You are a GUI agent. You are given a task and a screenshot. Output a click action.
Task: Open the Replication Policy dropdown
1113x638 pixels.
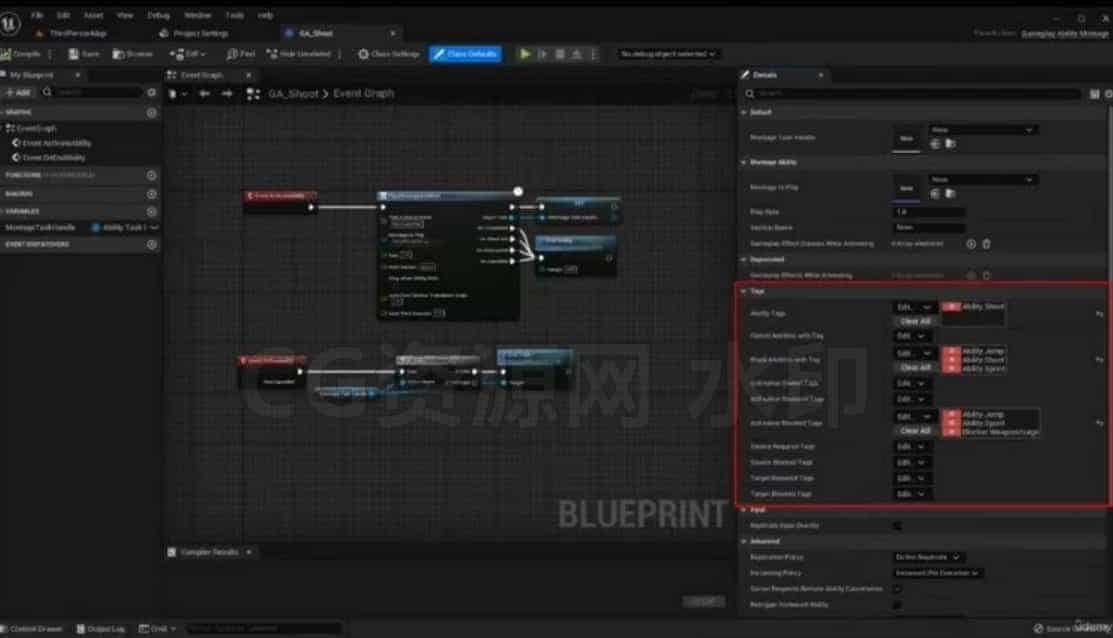click(x=928, y=557)
